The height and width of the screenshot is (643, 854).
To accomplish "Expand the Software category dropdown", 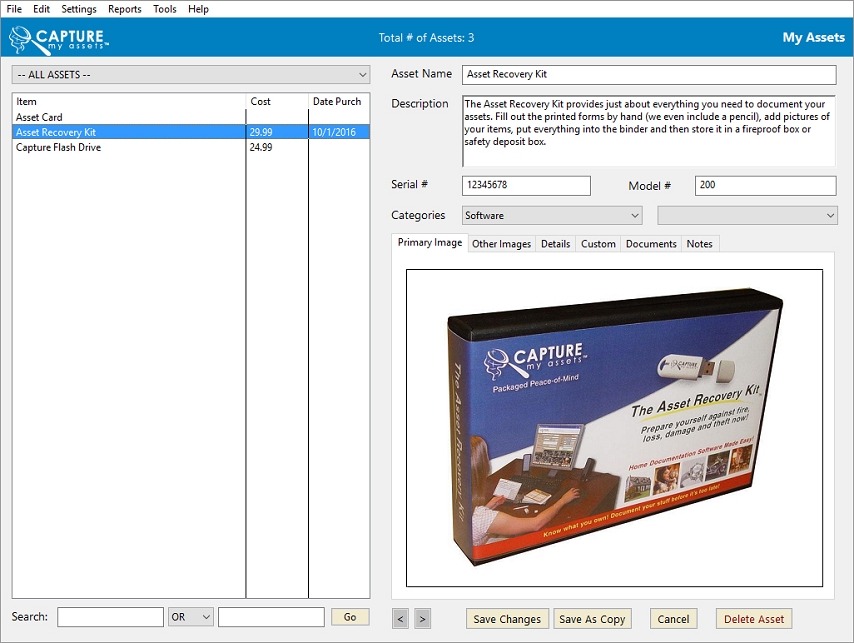I will pos(552,215).
